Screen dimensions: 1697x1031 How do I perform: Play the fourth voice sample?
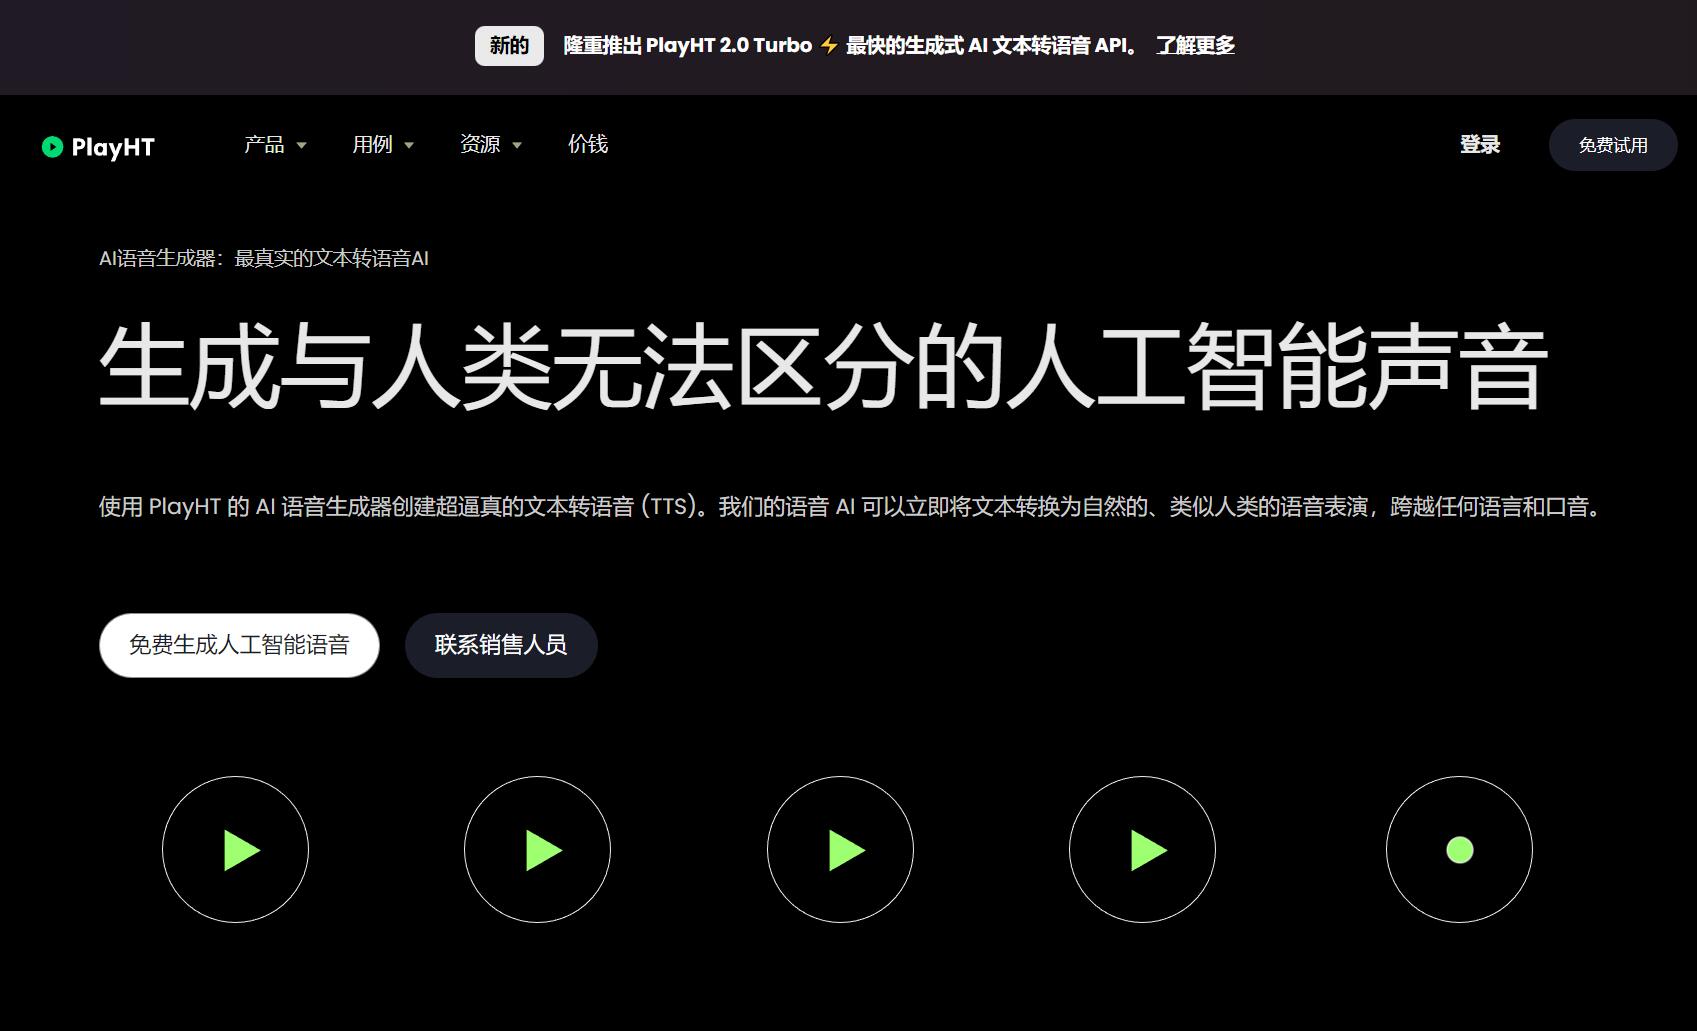1142,850
